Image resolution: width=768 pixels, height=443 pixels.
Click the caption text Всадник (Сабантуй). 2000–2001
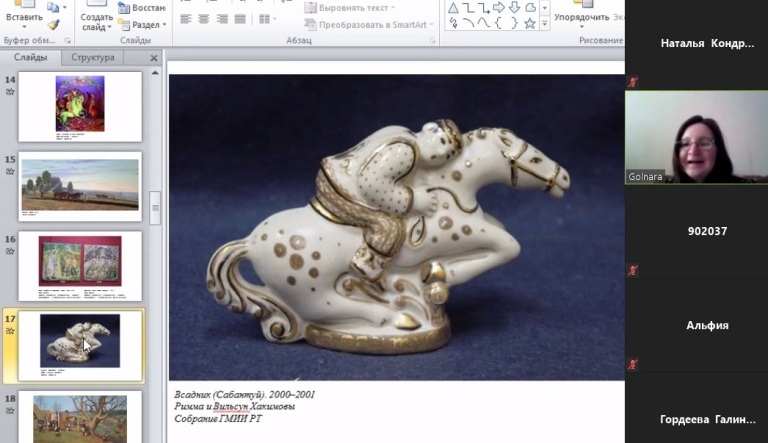tap(245, 394)
